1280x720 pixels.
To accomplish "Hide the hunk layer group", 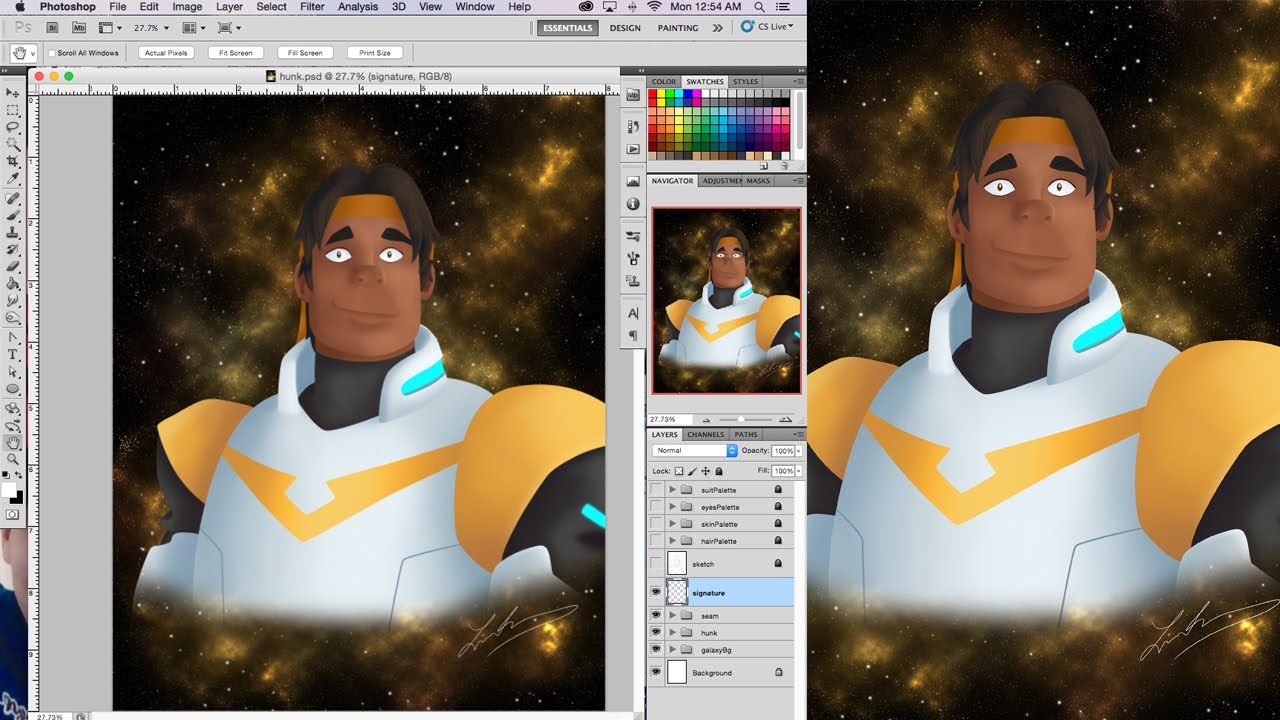I will 656,633.
